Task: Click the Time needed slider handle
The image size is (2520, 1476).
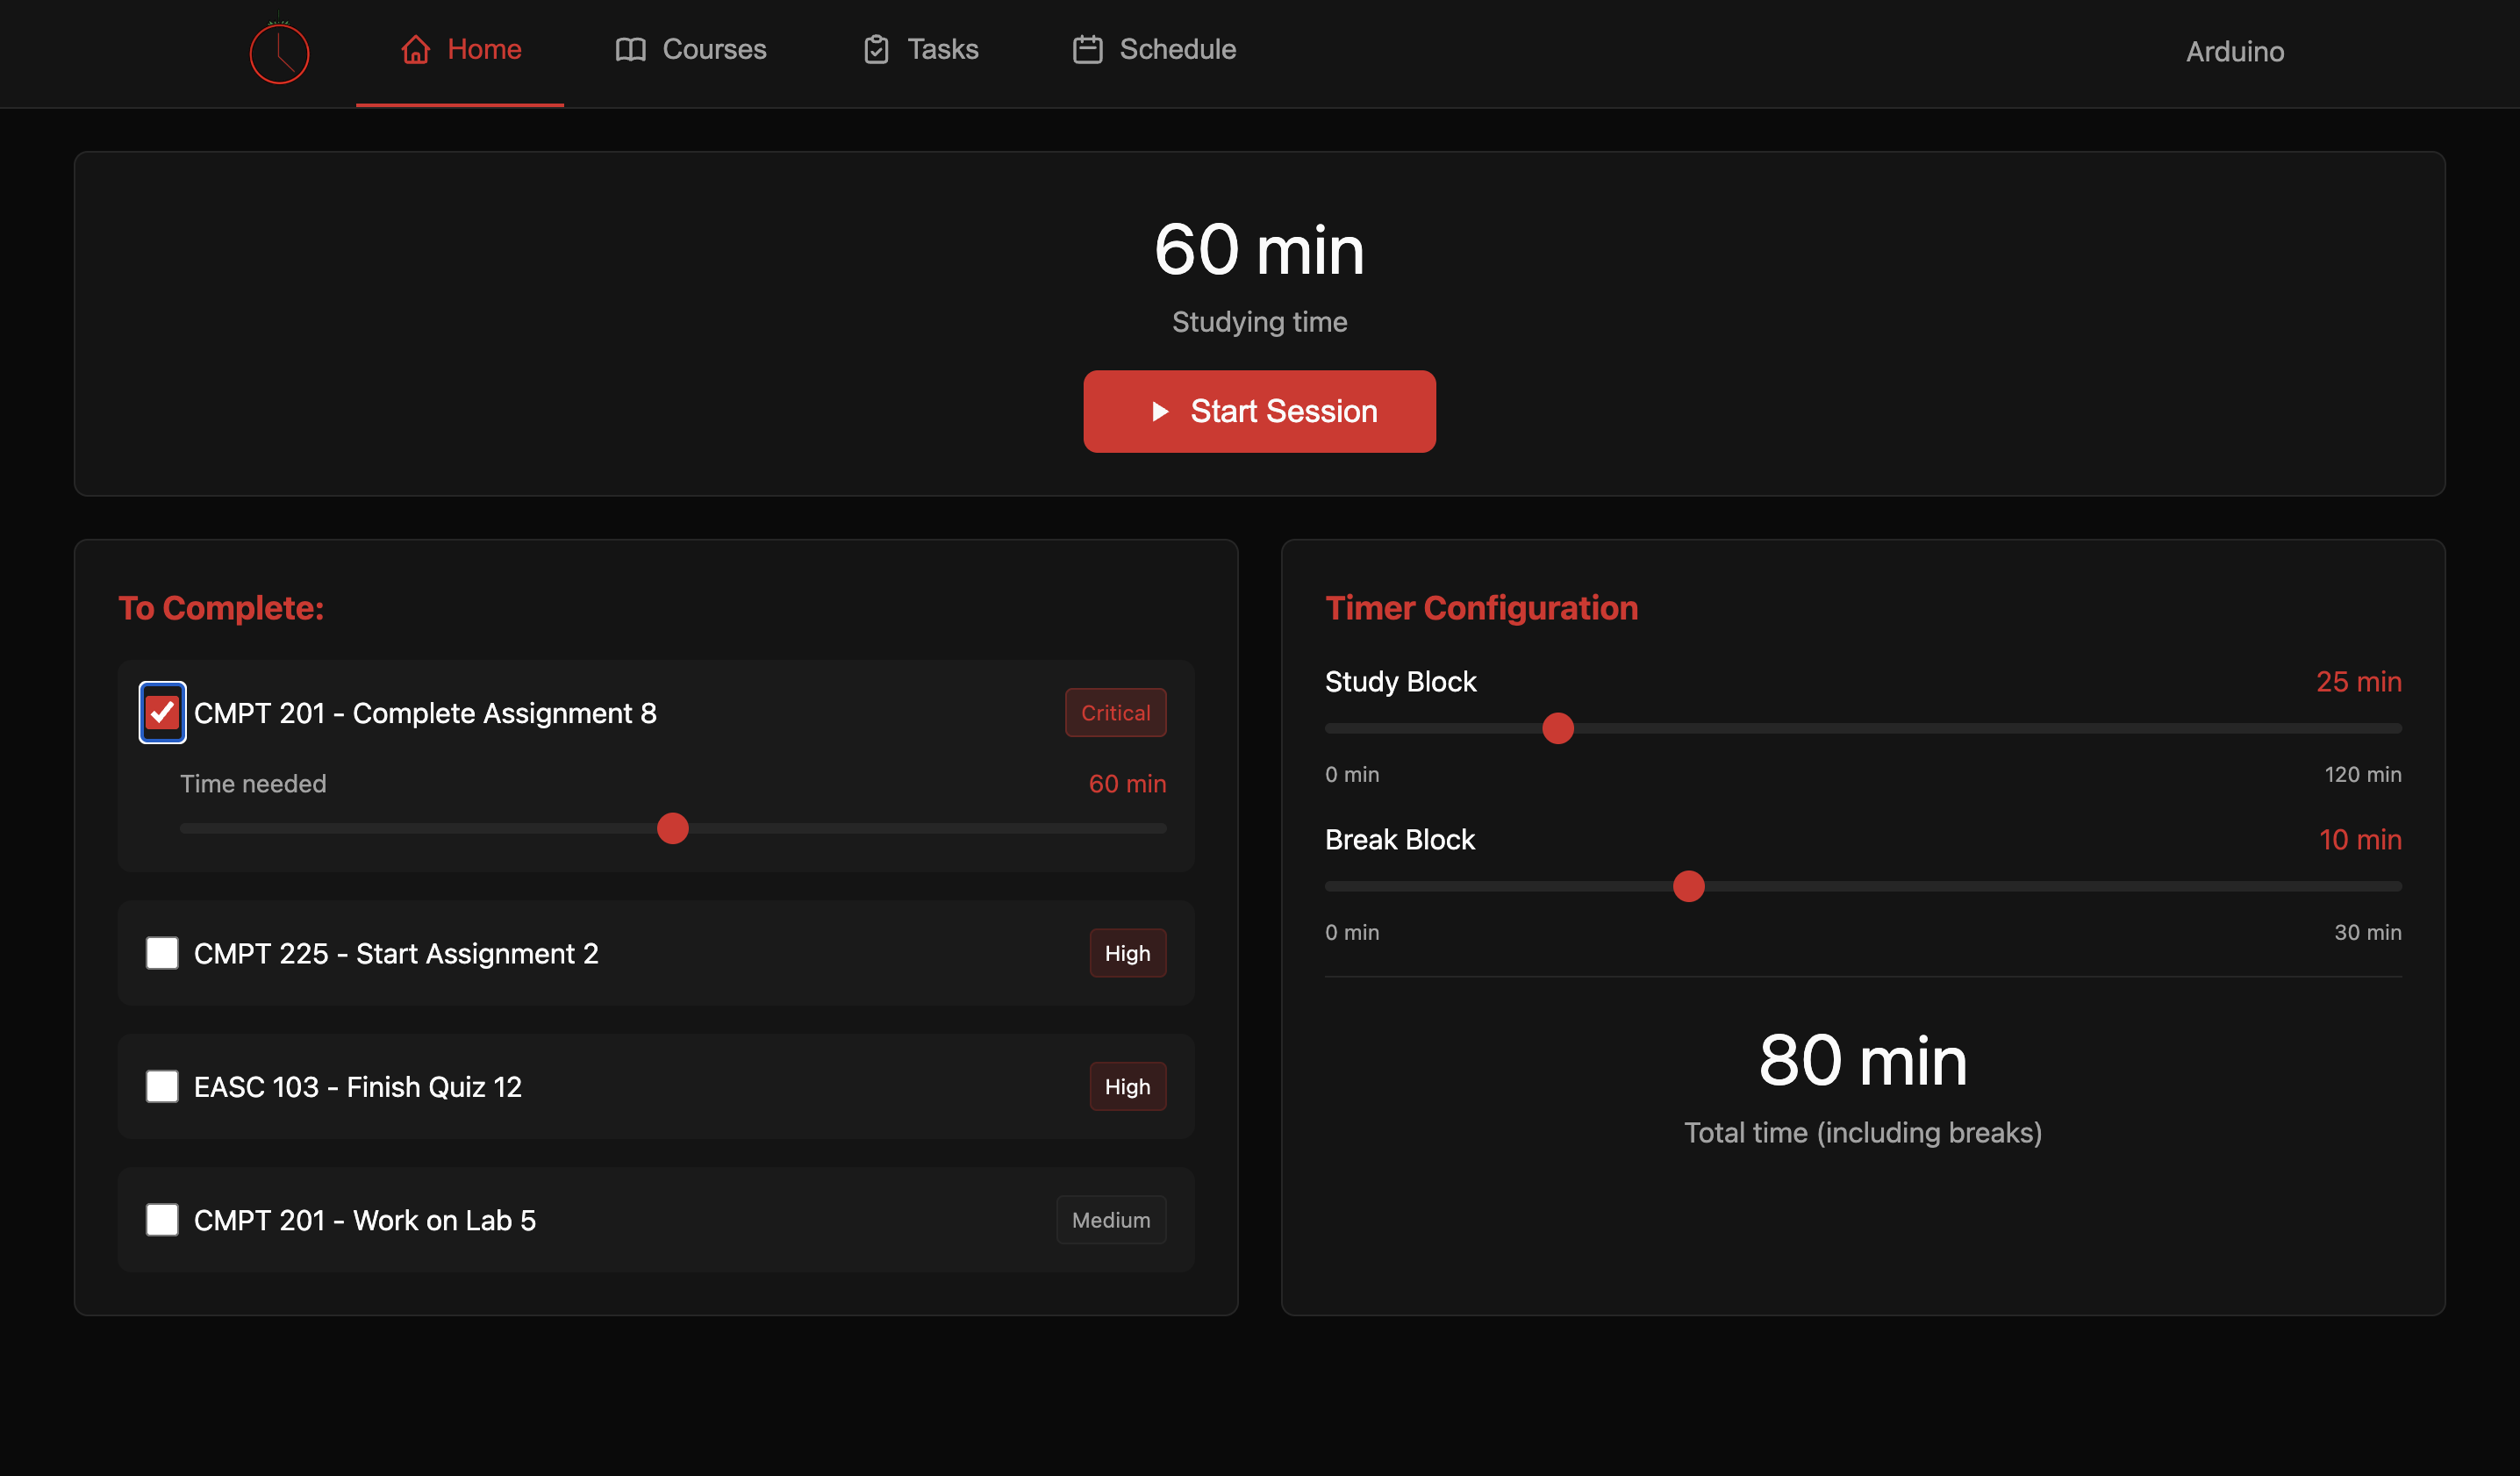Action: coord(673,828)
